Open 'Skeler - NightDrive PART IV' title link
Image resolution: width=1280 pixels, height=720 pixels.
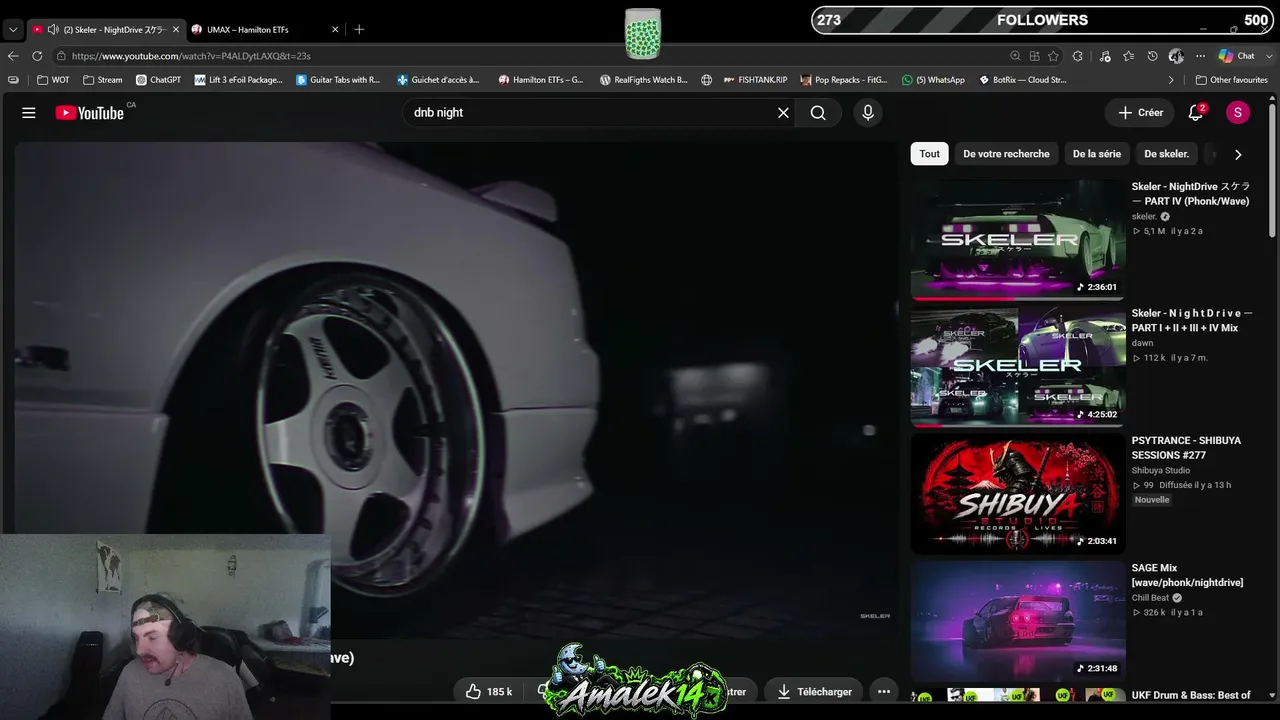point(1191,194)
